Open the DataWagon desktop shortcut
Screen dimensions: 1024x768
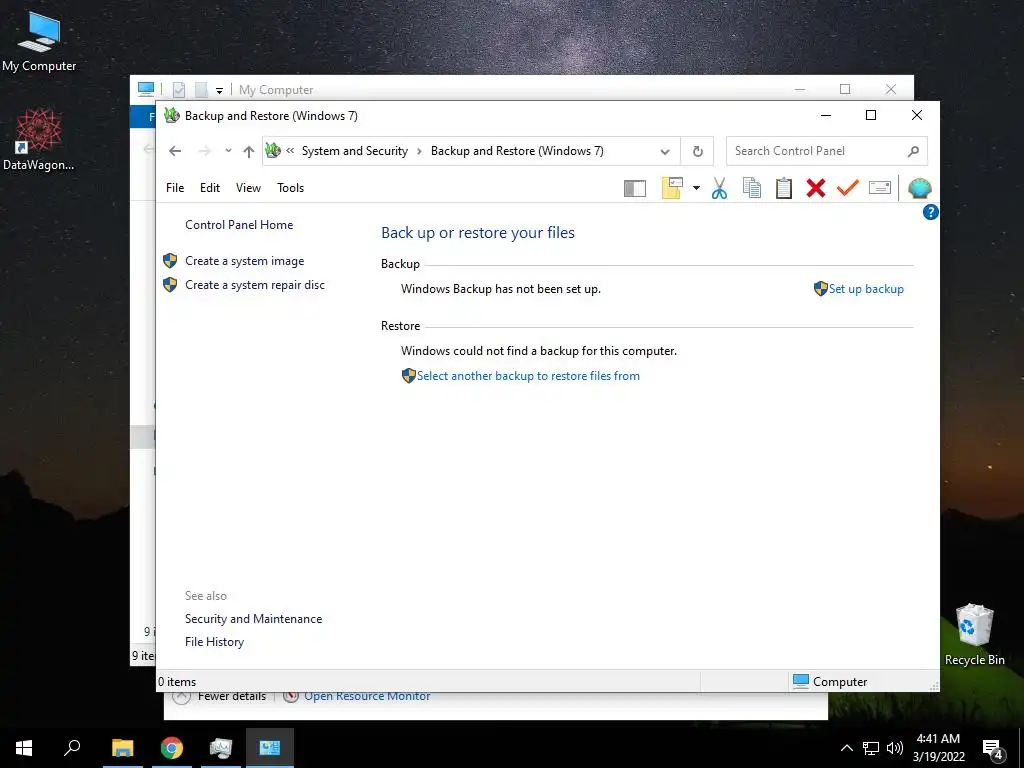39,140
